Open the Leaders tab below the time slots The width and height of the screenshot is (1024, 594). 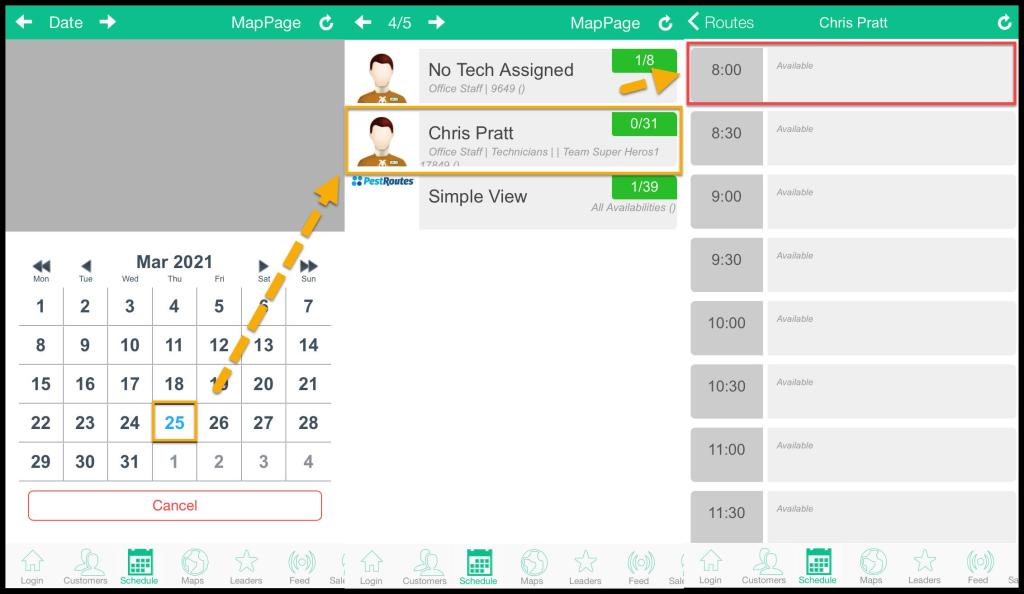[924, 566]
